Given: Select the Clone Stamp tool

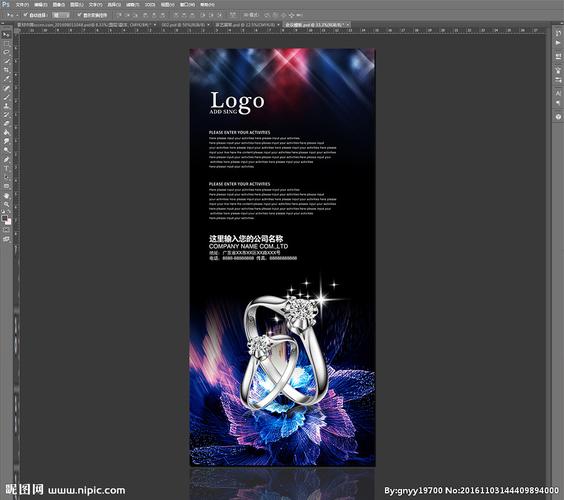Looking at the screenshot, I should (x=6, y=106).
